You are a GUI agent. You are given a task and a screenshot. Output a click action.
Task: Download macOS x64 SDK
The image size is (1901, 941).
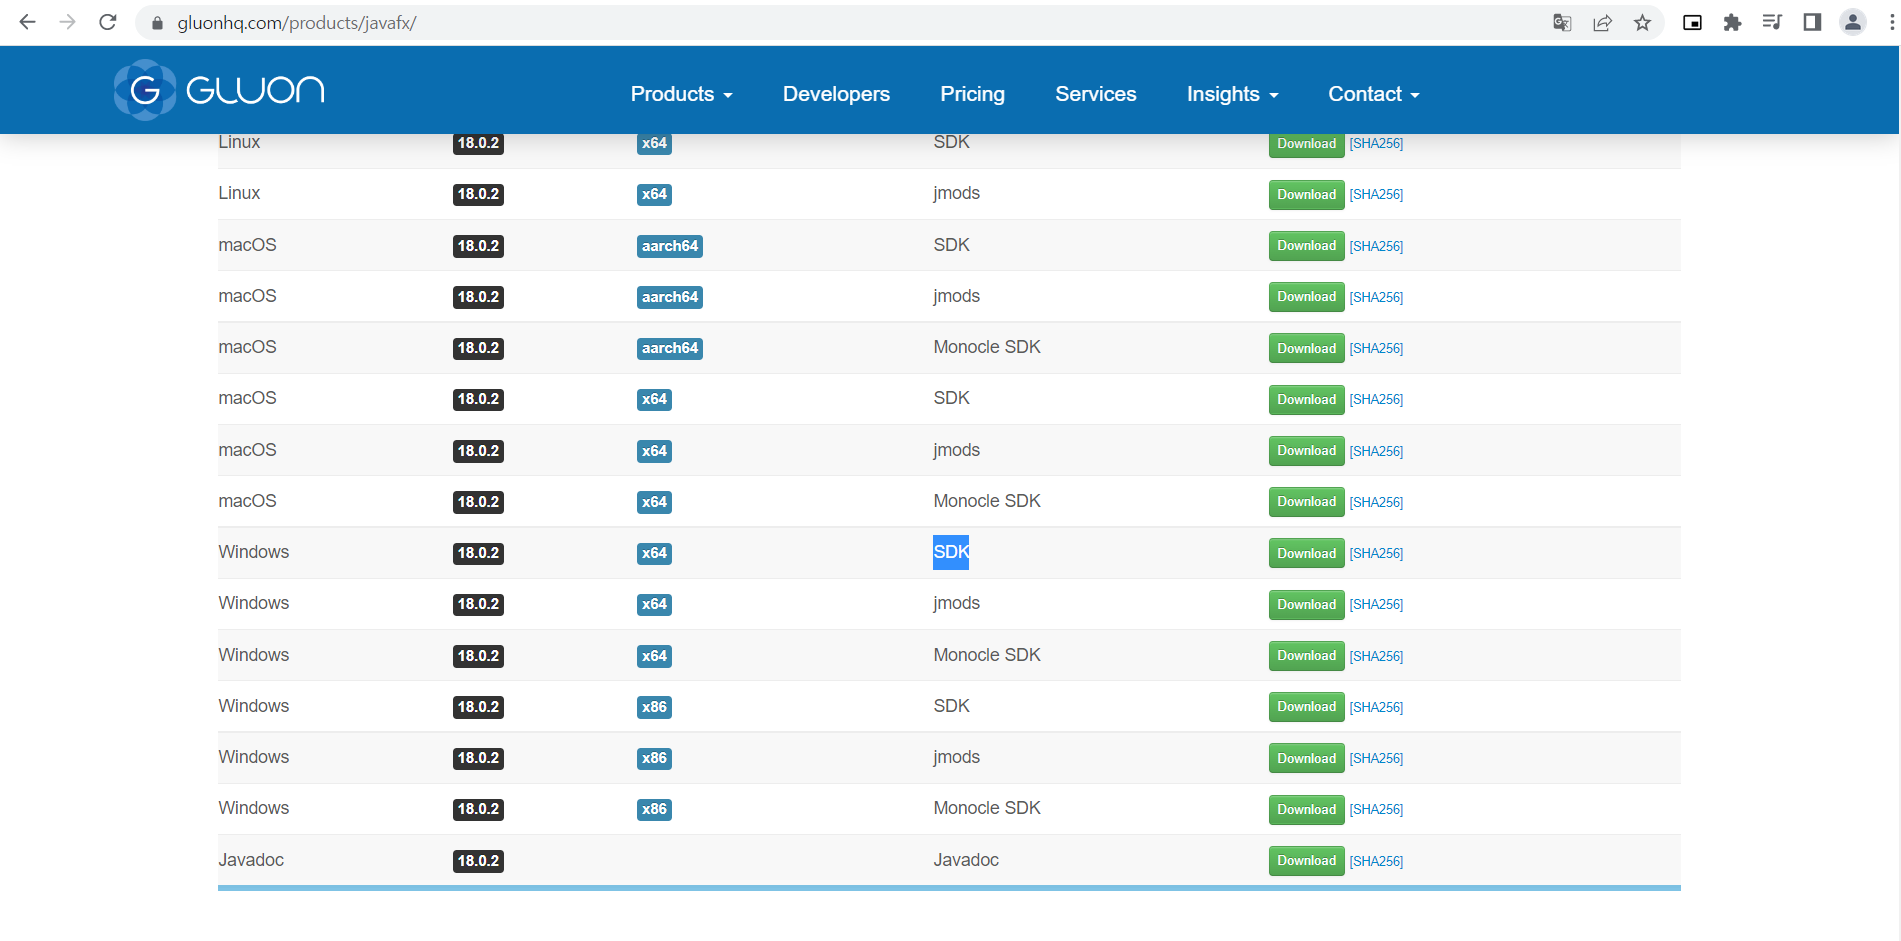[1306, 400]
